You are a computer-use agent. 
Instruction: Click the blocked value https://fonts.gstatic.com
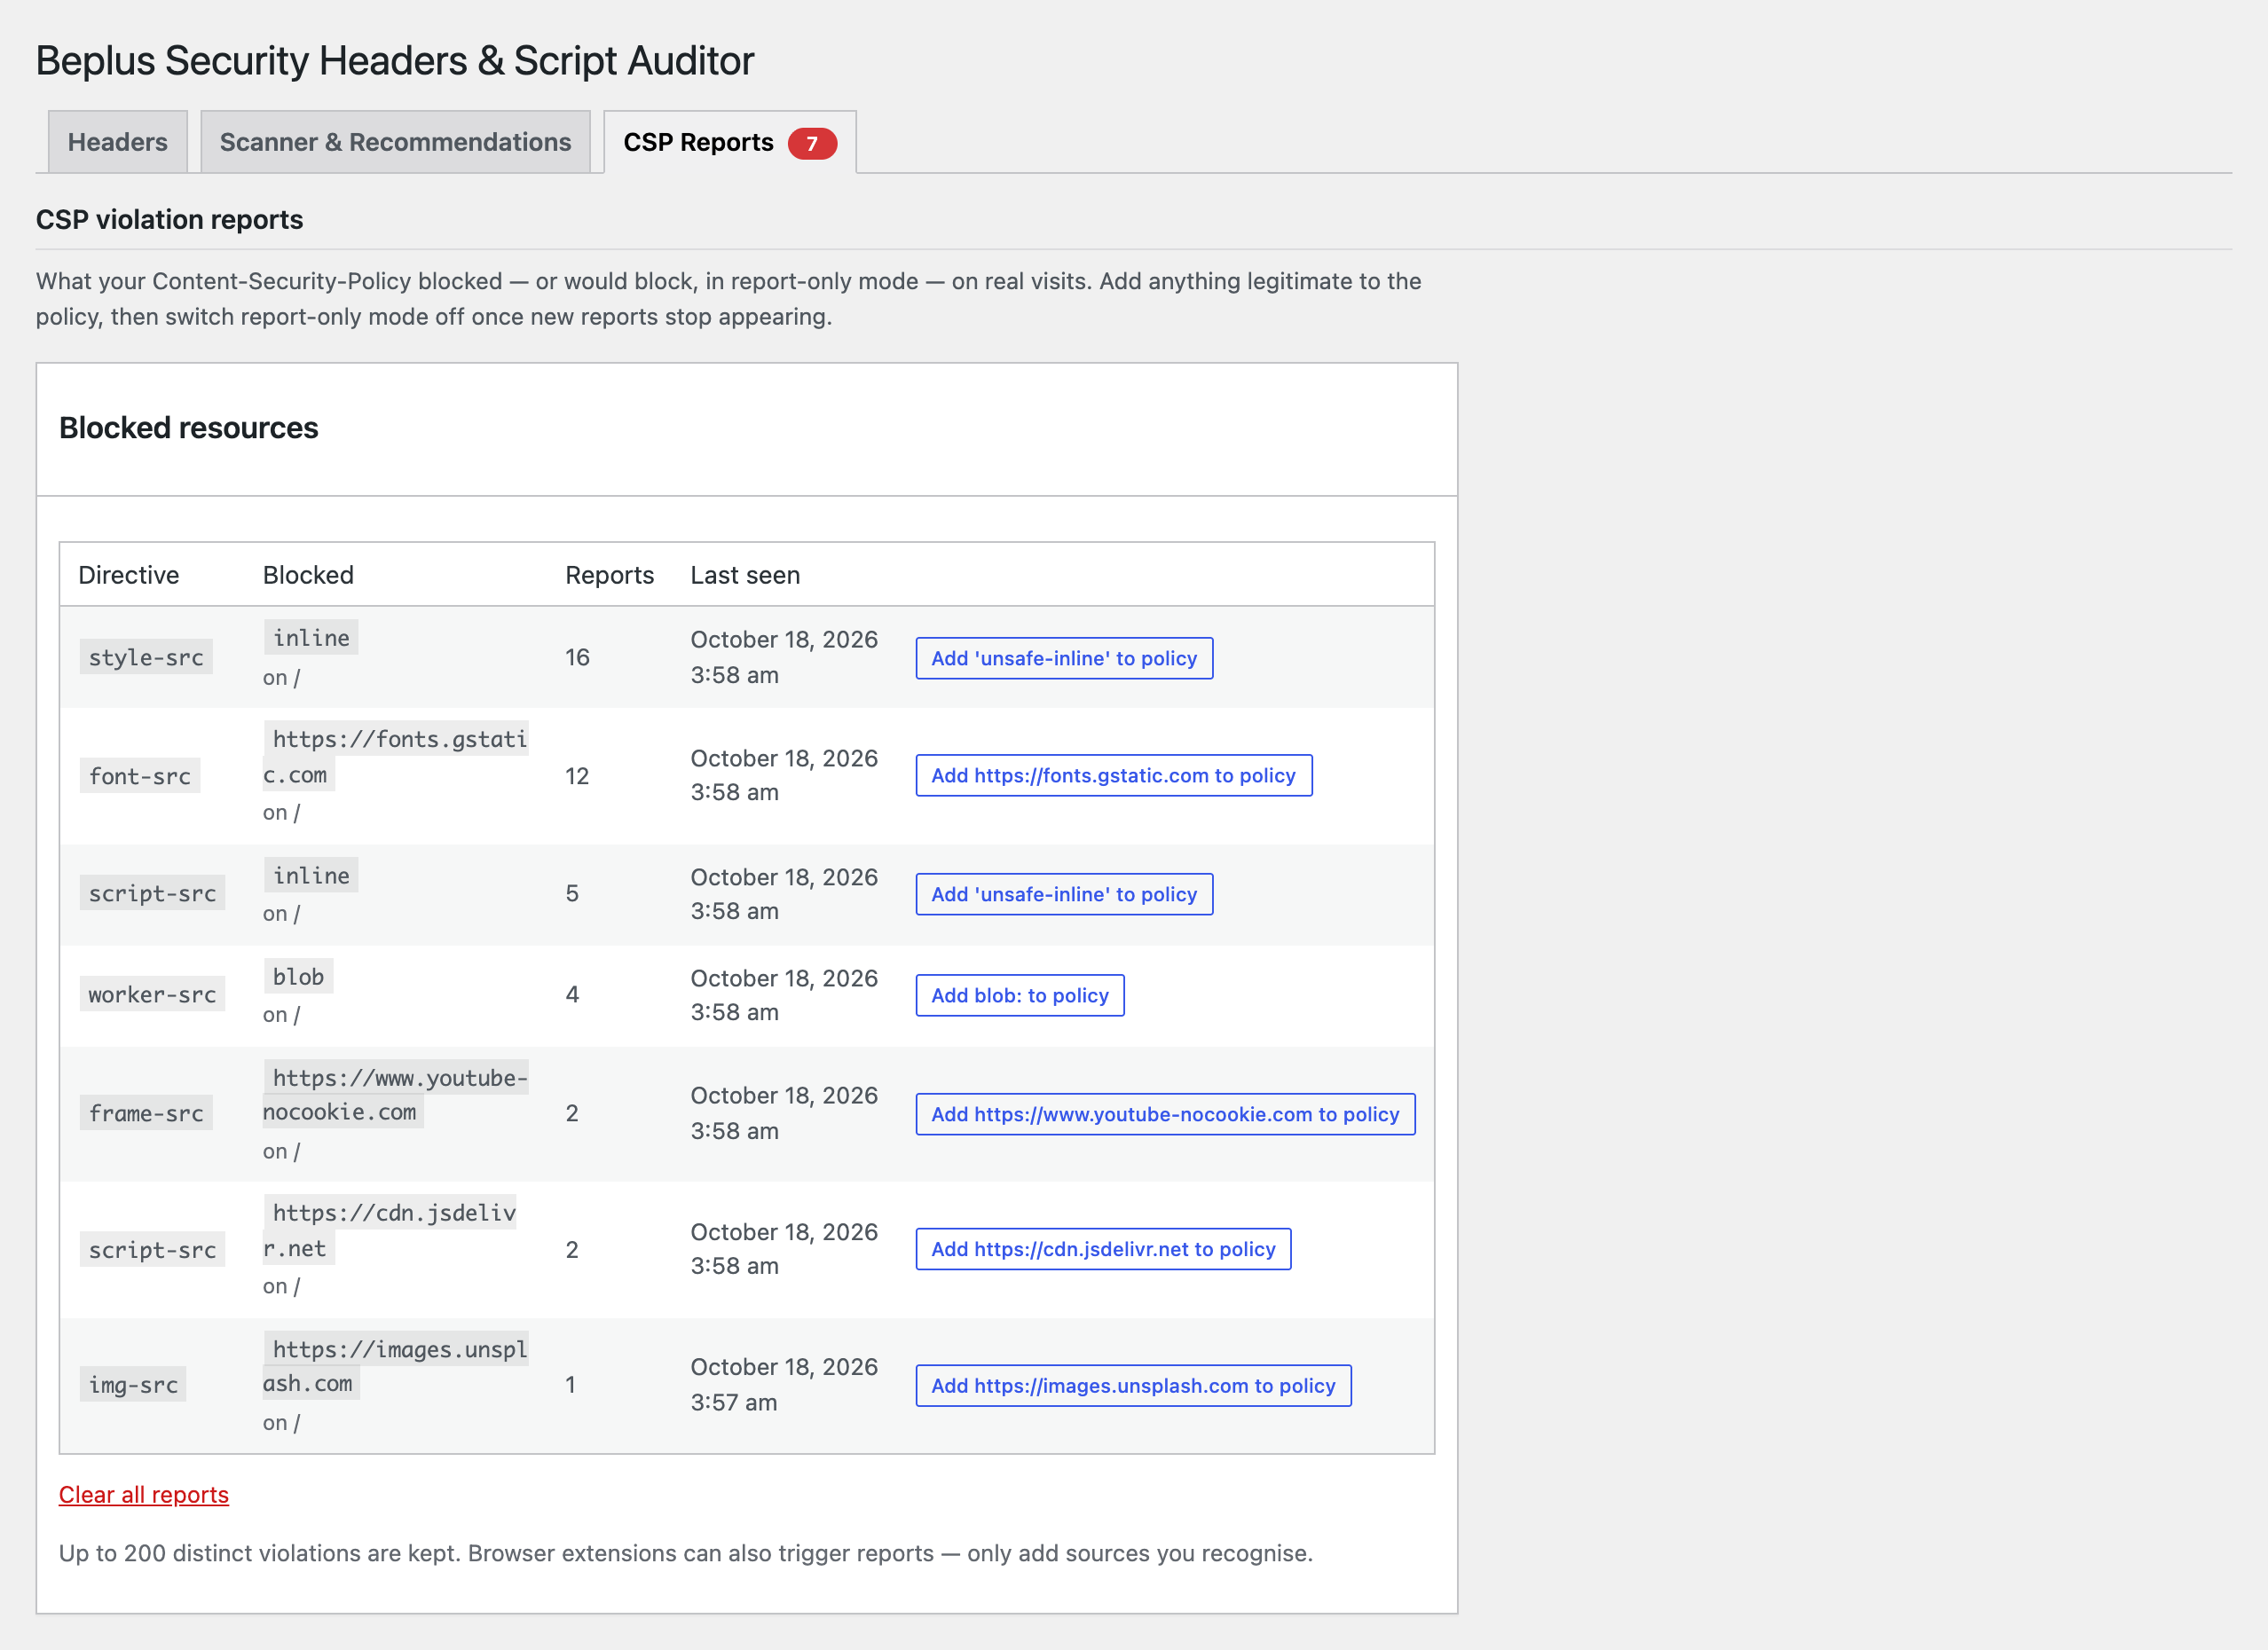point(395,757)
